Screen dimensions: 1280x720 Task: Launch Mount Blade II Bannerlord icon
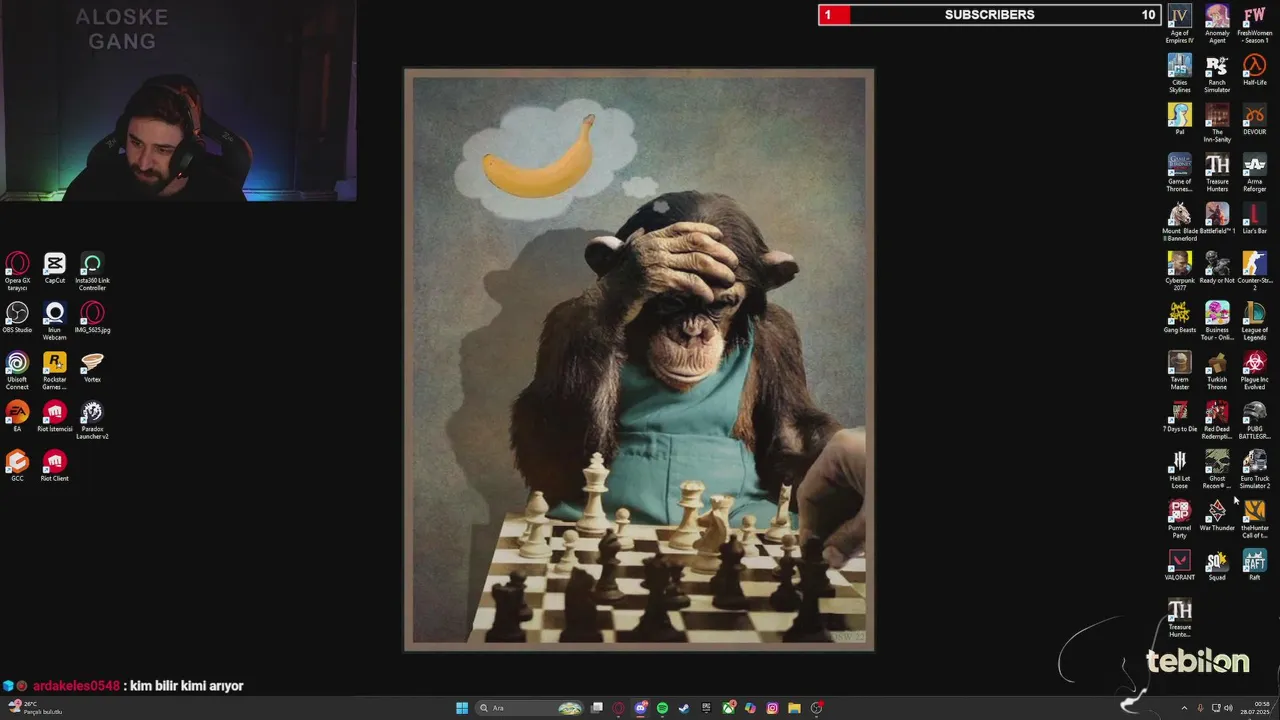point(1180,222)
